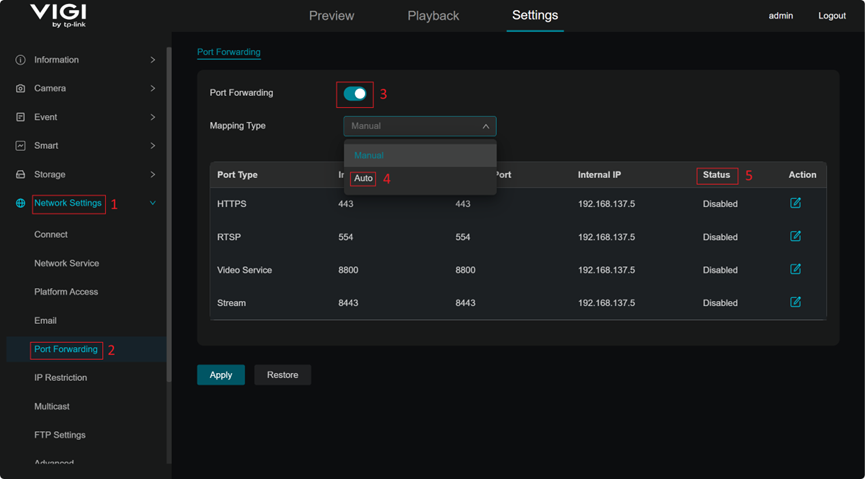Image resolution: width=865 pixels, height=479 pixels.
Task: Click the Event sidebar icon
Action: (x=20, y=117)
